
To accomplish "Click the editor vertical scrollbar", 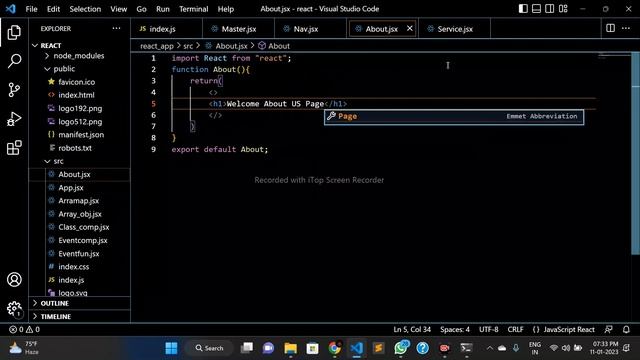I will (x=635, y=153).
